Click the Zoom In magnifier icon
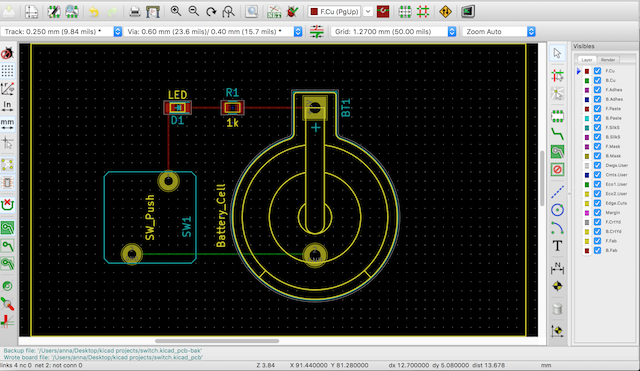The height and width of the screenshot is (371, 640). click(x=176, y=11)
